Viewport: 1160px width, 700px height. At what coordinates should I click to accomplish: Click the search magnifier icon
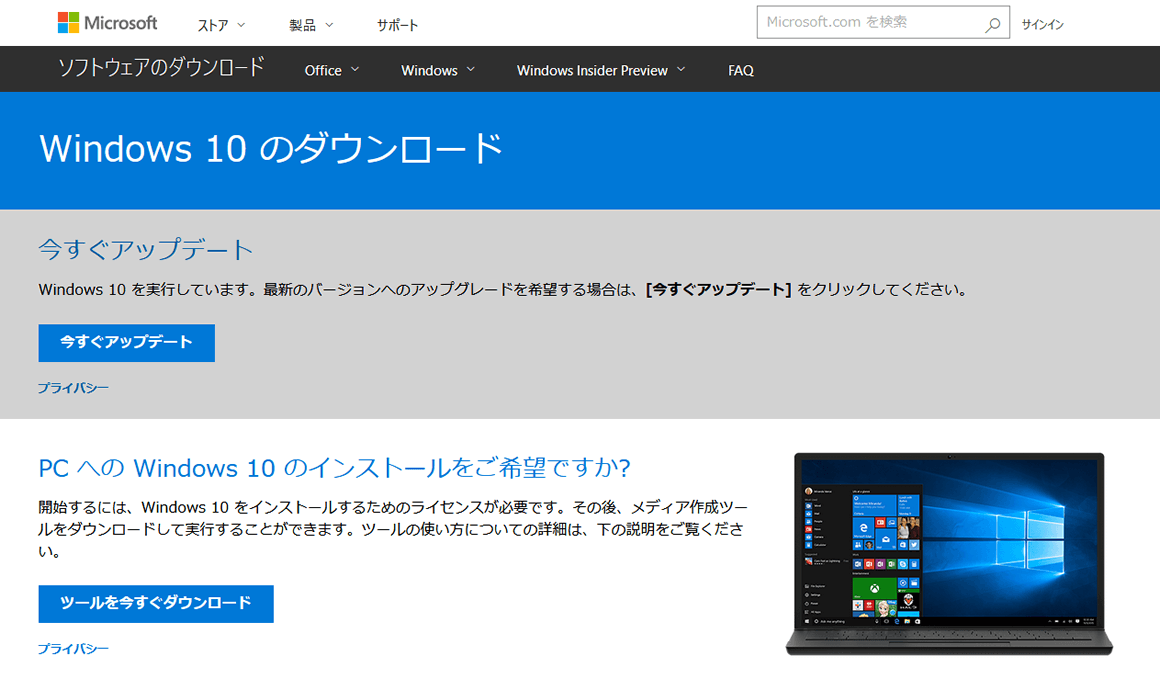tap(993, 22)
